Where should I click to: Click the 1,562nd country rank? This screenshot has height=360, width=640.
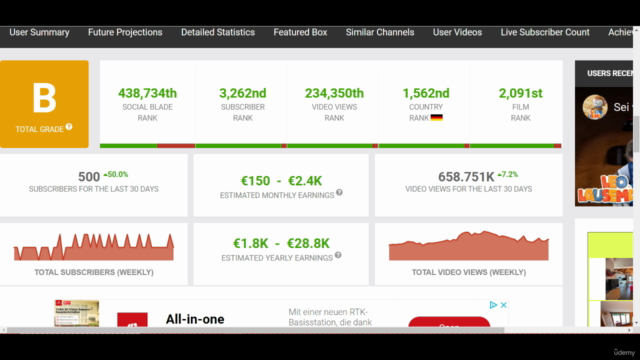(426, 93)
